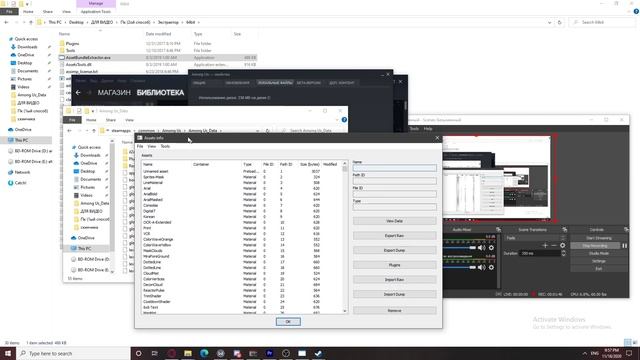Open Share tab in Among Us_Data explorer
This screenshot has height=360, width=640.
coord(111,120)
